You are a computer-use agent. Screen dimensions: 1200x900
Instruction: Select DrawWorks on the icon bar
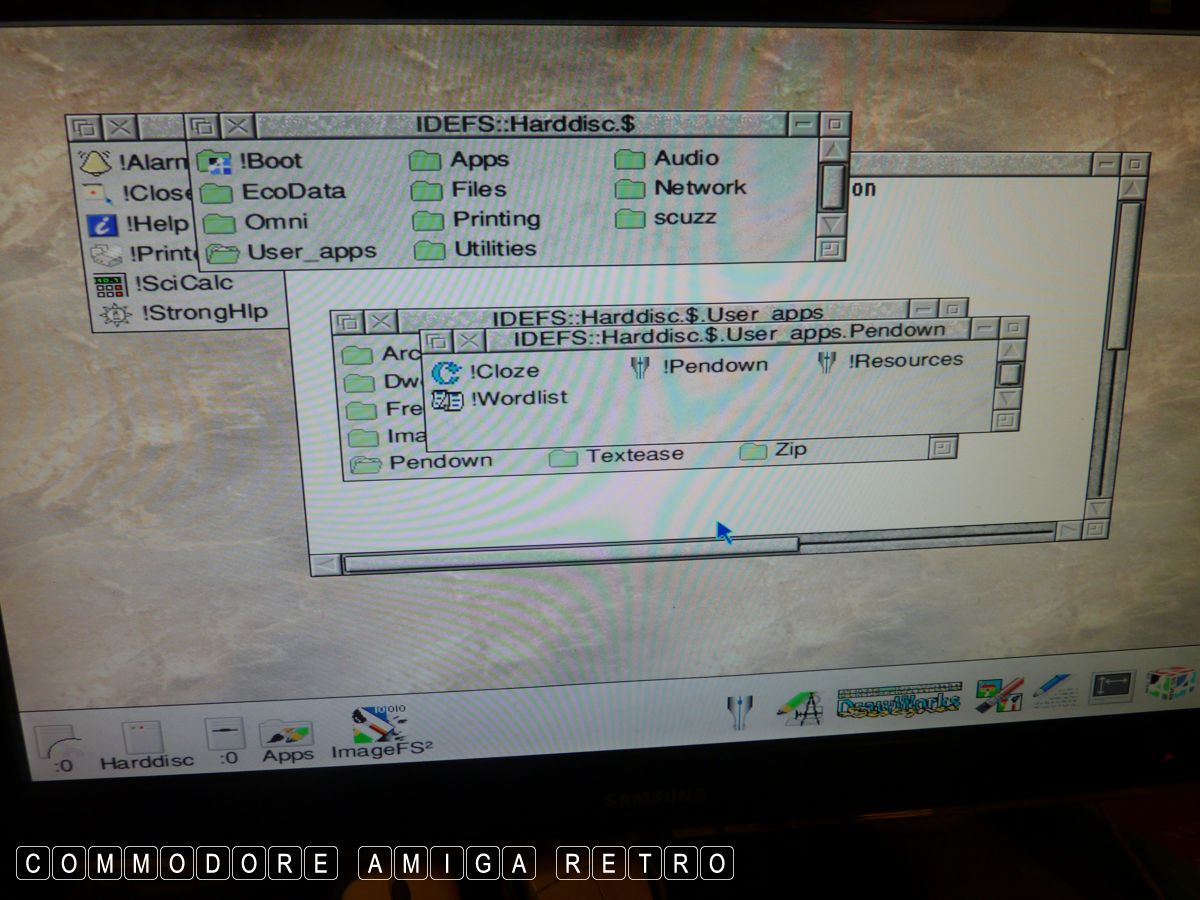pos(898,701)
